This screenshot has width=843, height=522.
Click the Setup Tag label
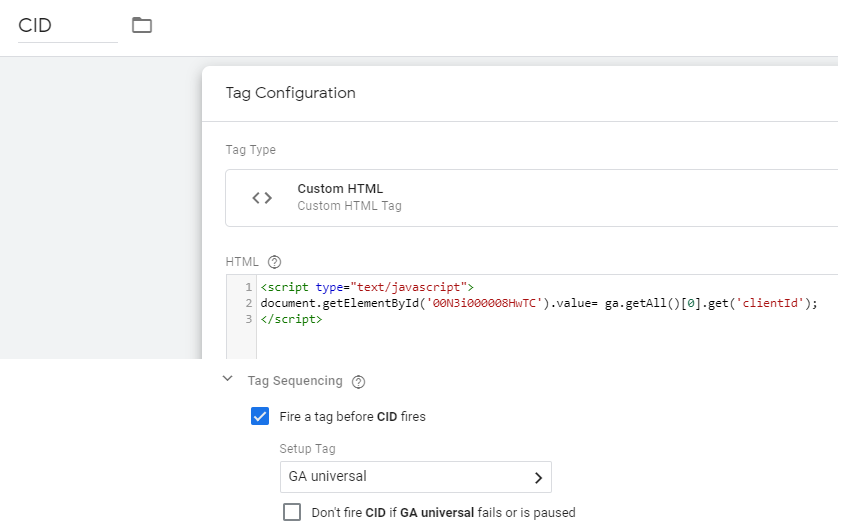click(x=307, y=448)
